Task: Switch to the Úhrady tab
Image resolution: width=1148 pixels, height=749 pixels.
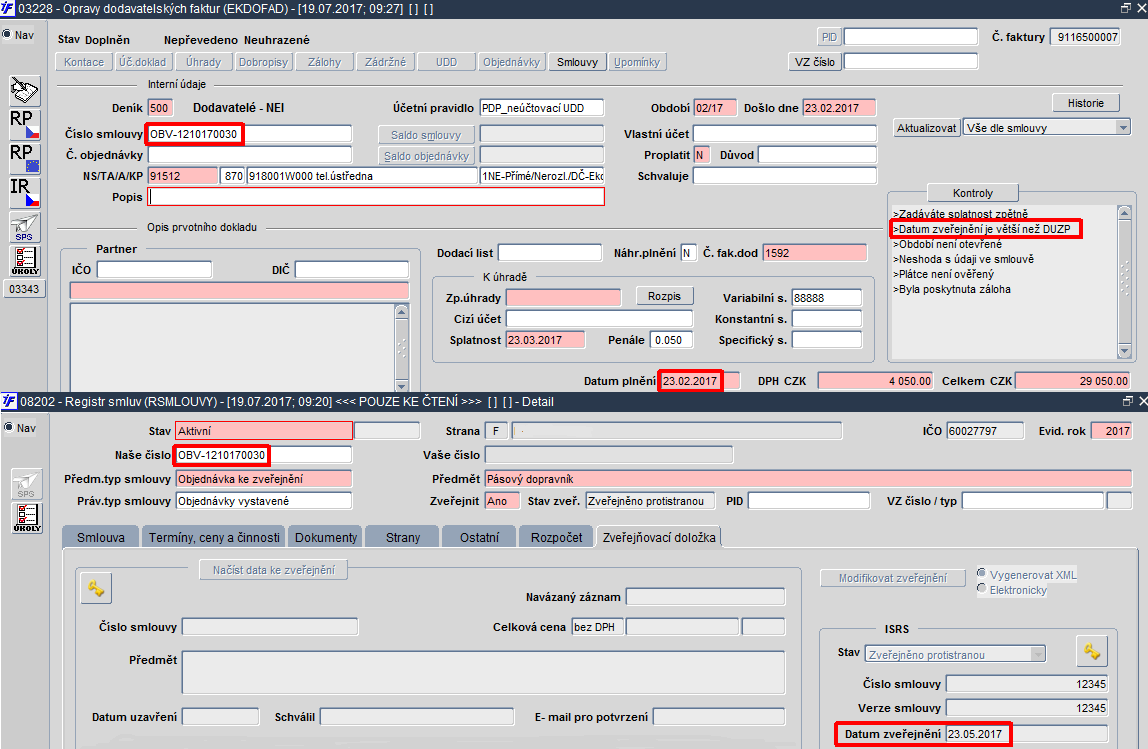Action: 203,62
